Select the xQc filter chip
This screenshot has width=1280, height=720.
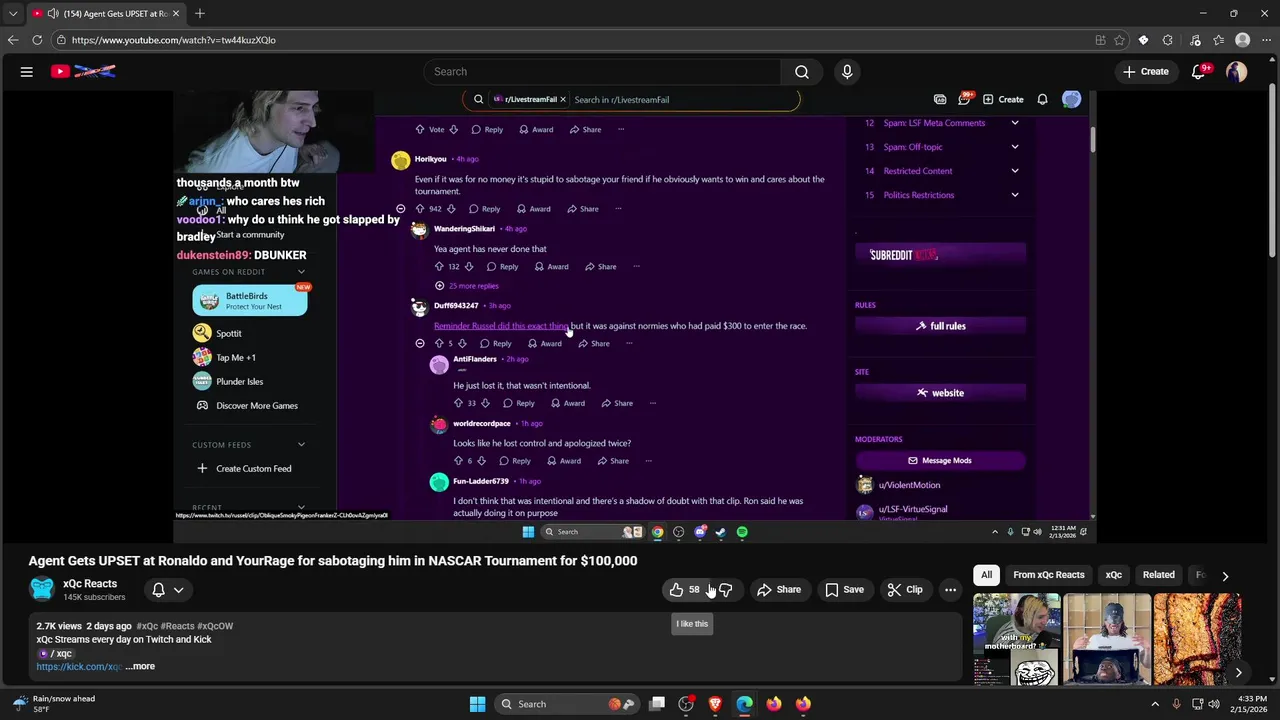tap(1113, 575)
